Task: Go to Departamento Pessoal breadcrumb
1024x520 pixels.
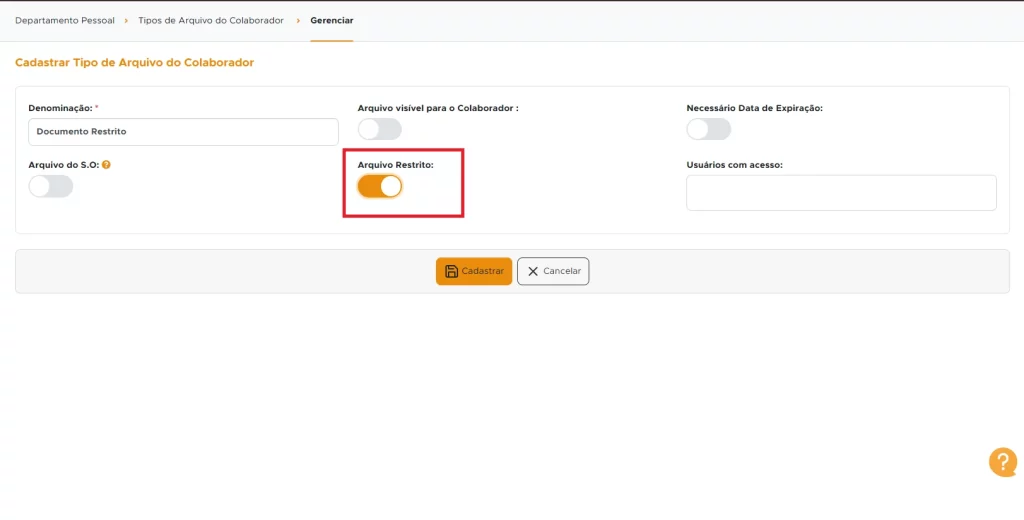Action: [x=65, y=20]
